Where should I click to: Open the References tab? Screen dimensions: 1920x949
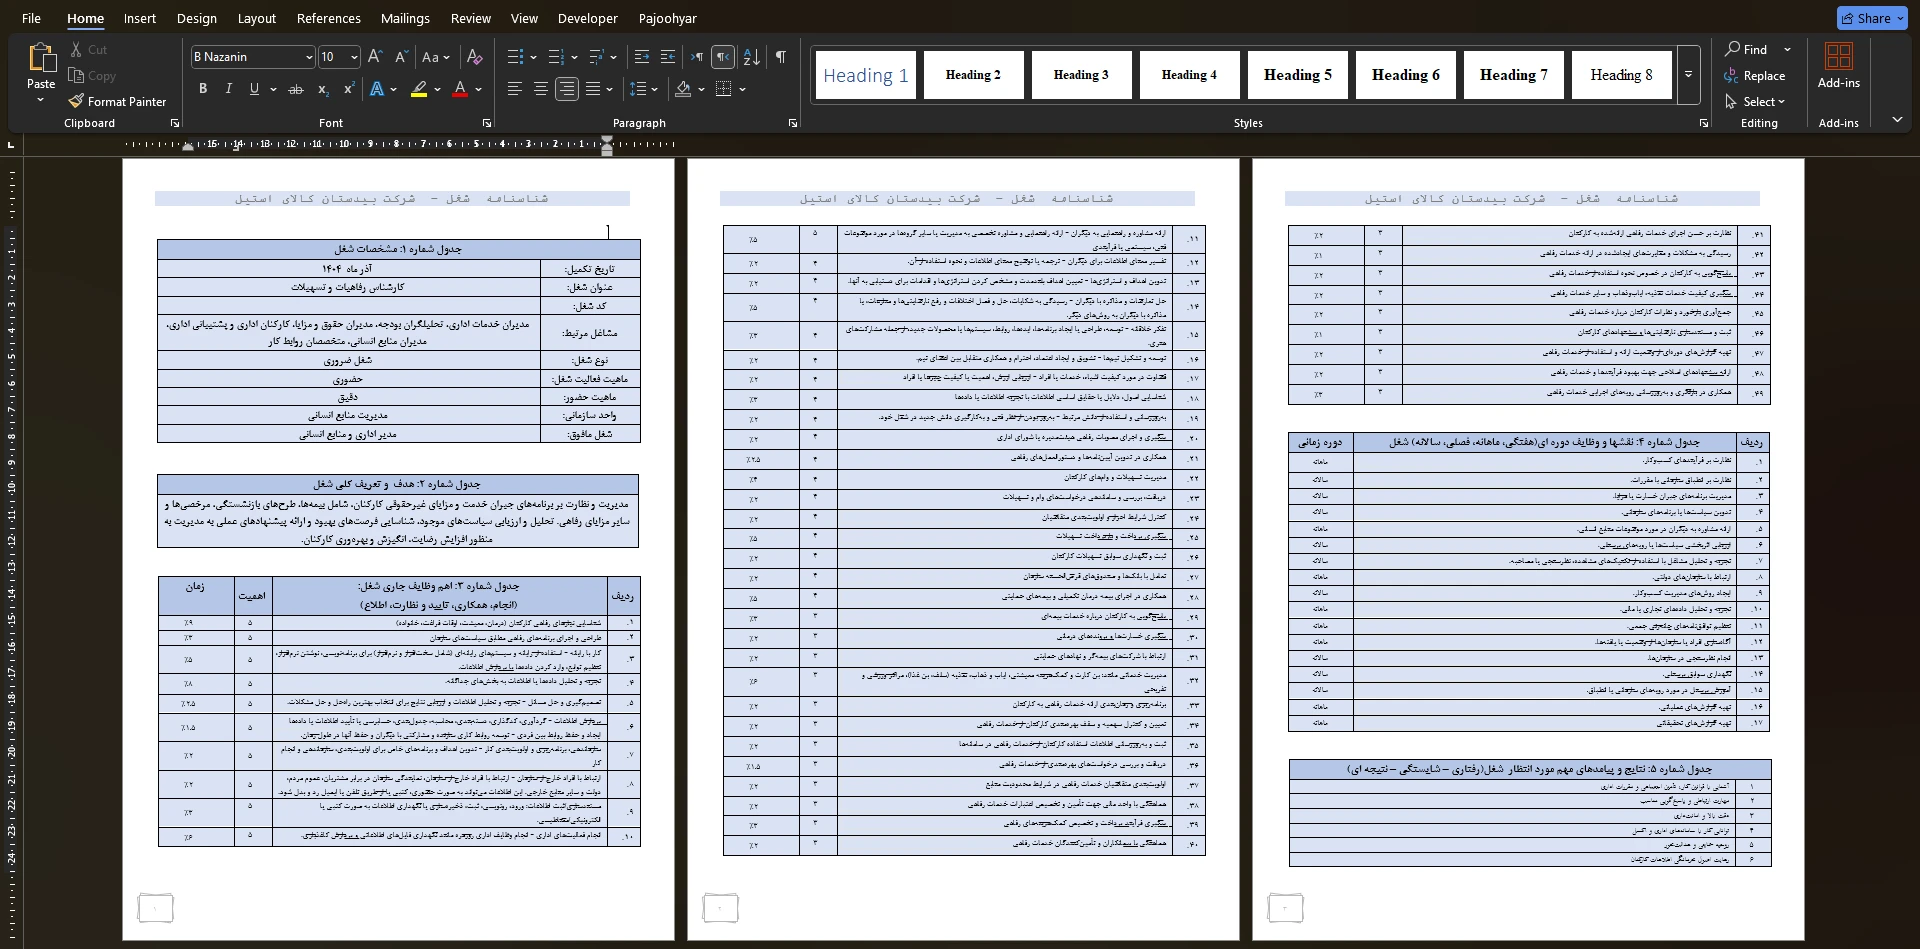click(x=328, y=18)
